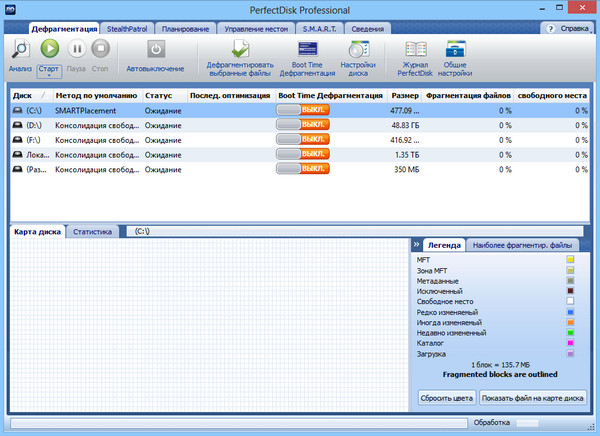Click the Пауза icon in toolbar
This screenshot has height=436, width=600.
tap(75, 48)
